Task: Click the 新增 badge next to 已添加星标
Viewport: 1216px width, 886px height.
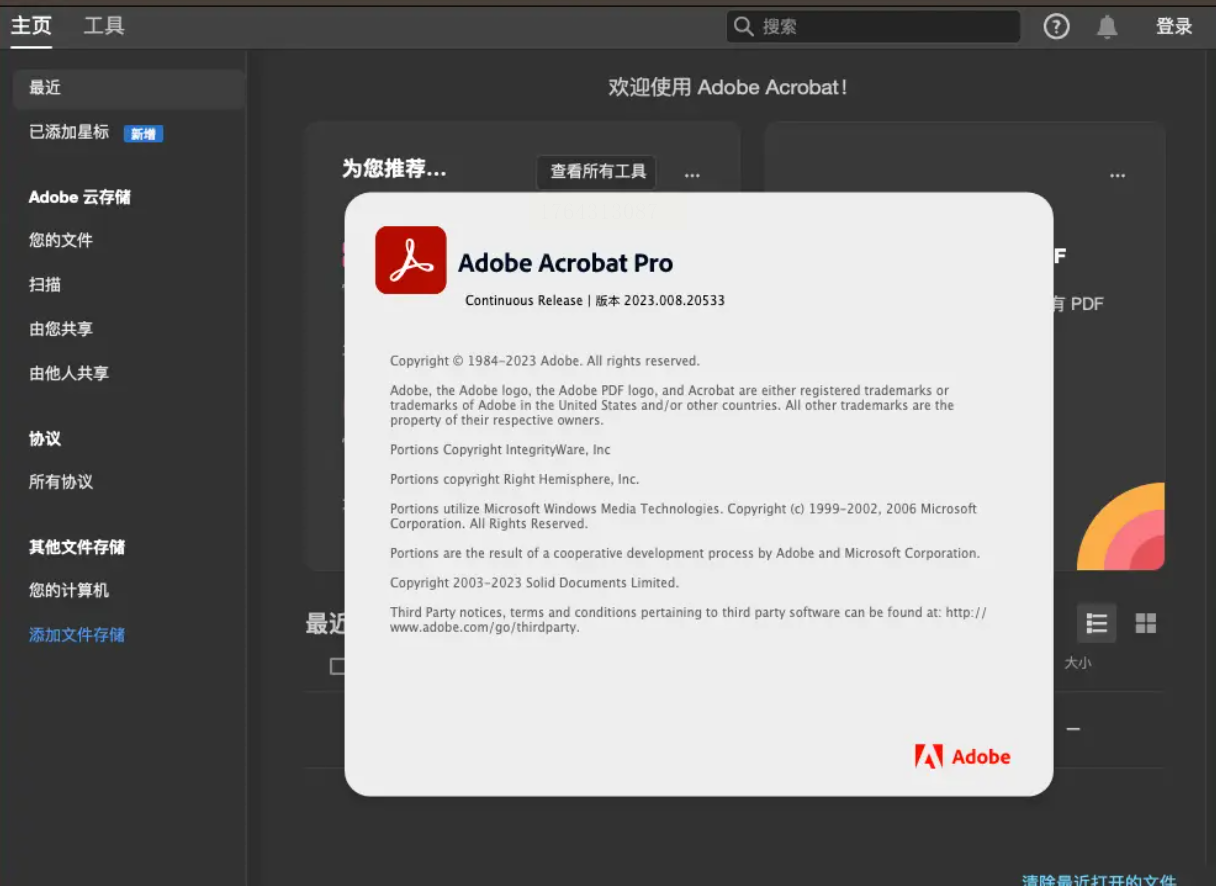Action: (143, 133)
